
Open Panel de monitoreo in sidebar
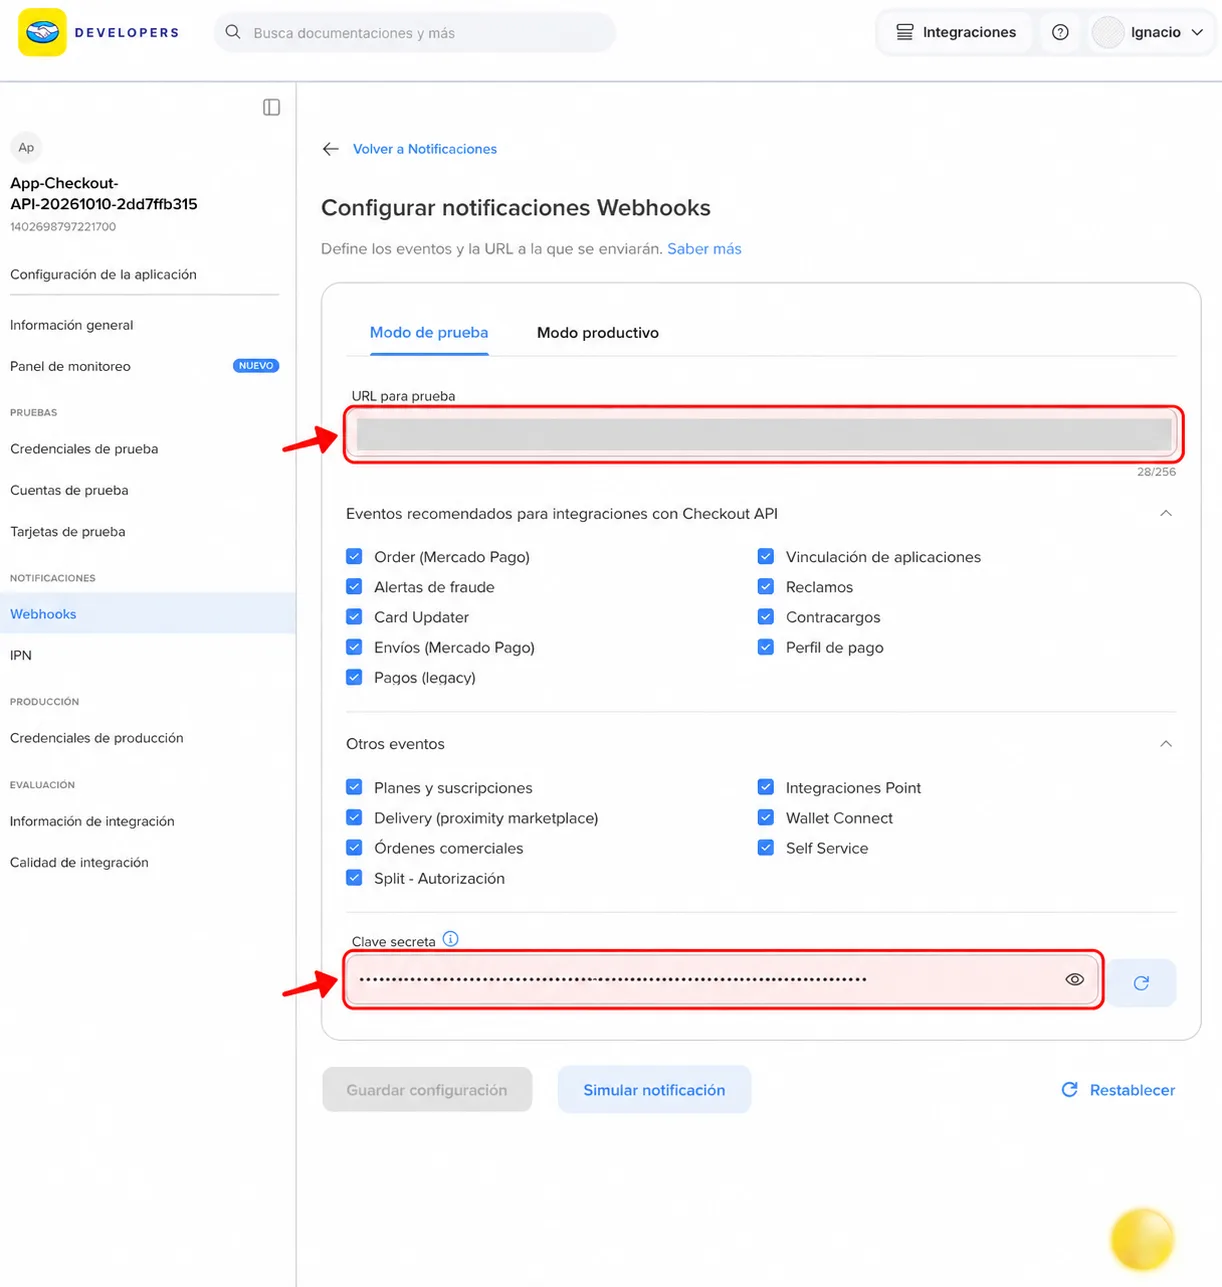coord(70,366)
